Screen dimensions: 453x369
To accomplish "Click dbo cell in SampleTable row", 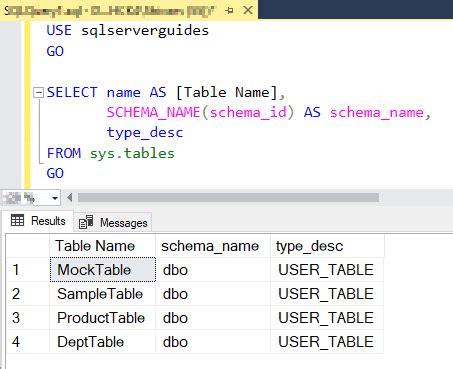I will tap(213, 294).
